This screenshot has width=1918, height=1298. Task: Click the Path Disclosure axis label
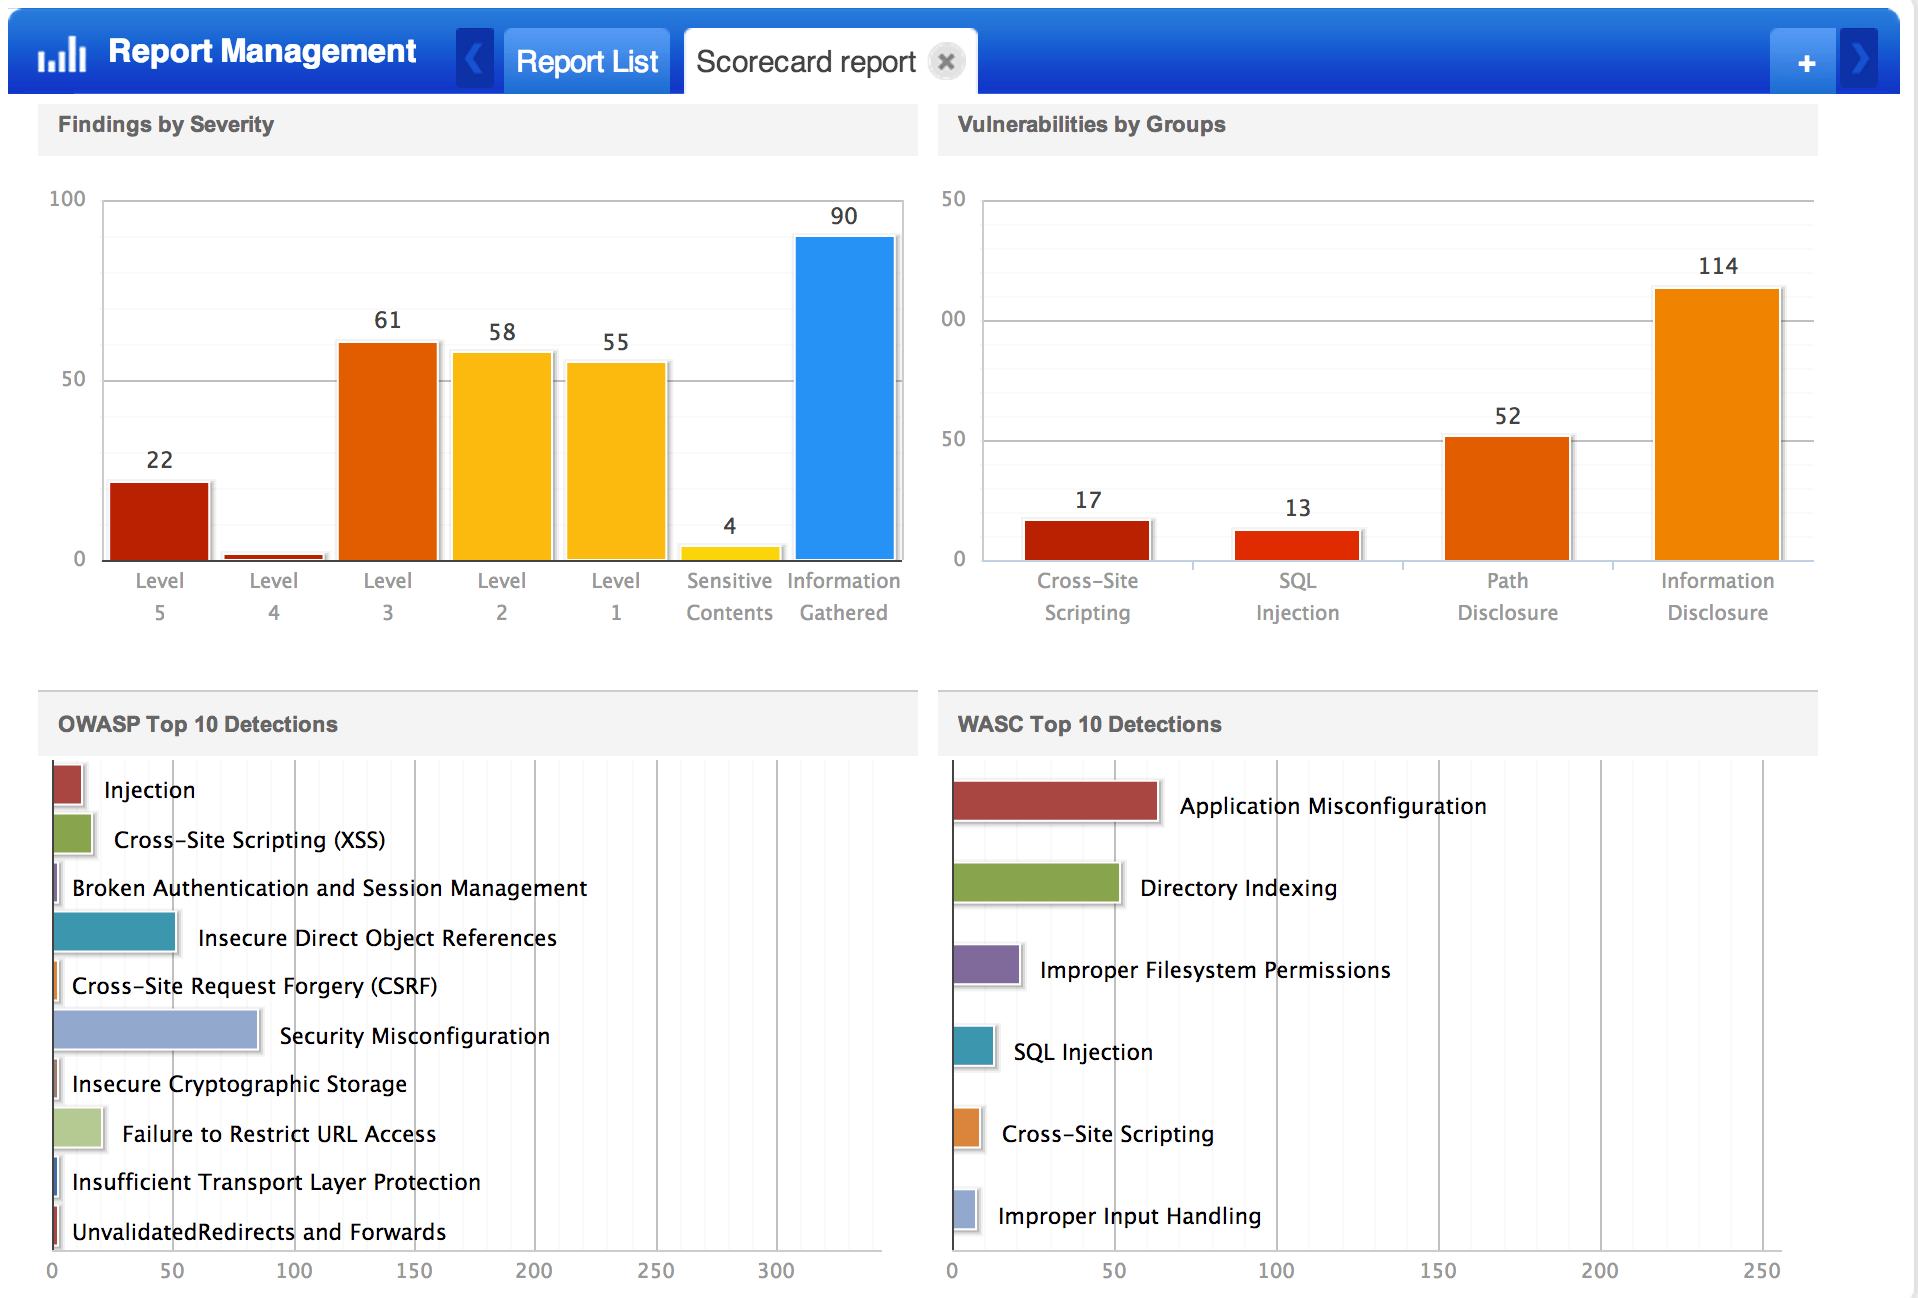point(1507,596)
